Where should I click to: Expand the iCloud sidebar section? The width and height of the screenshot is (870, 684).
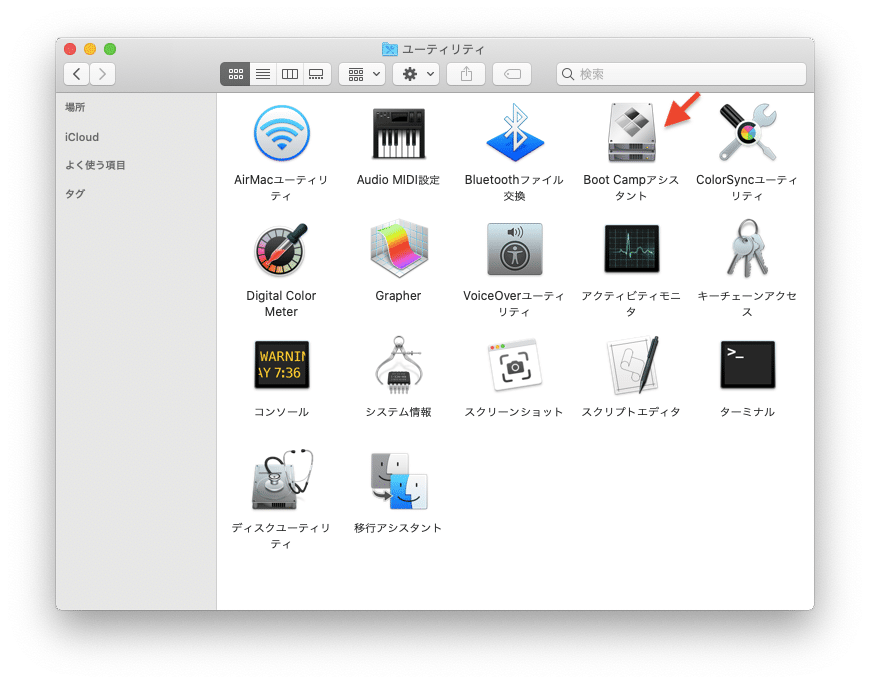[82, 137]
